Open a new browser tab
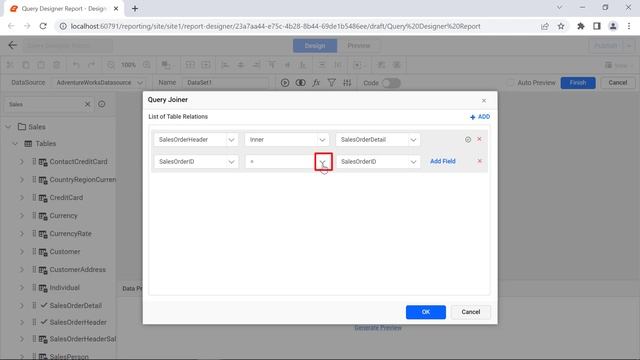The width and height of the screenshot is (640, 360). coord(135,8)
